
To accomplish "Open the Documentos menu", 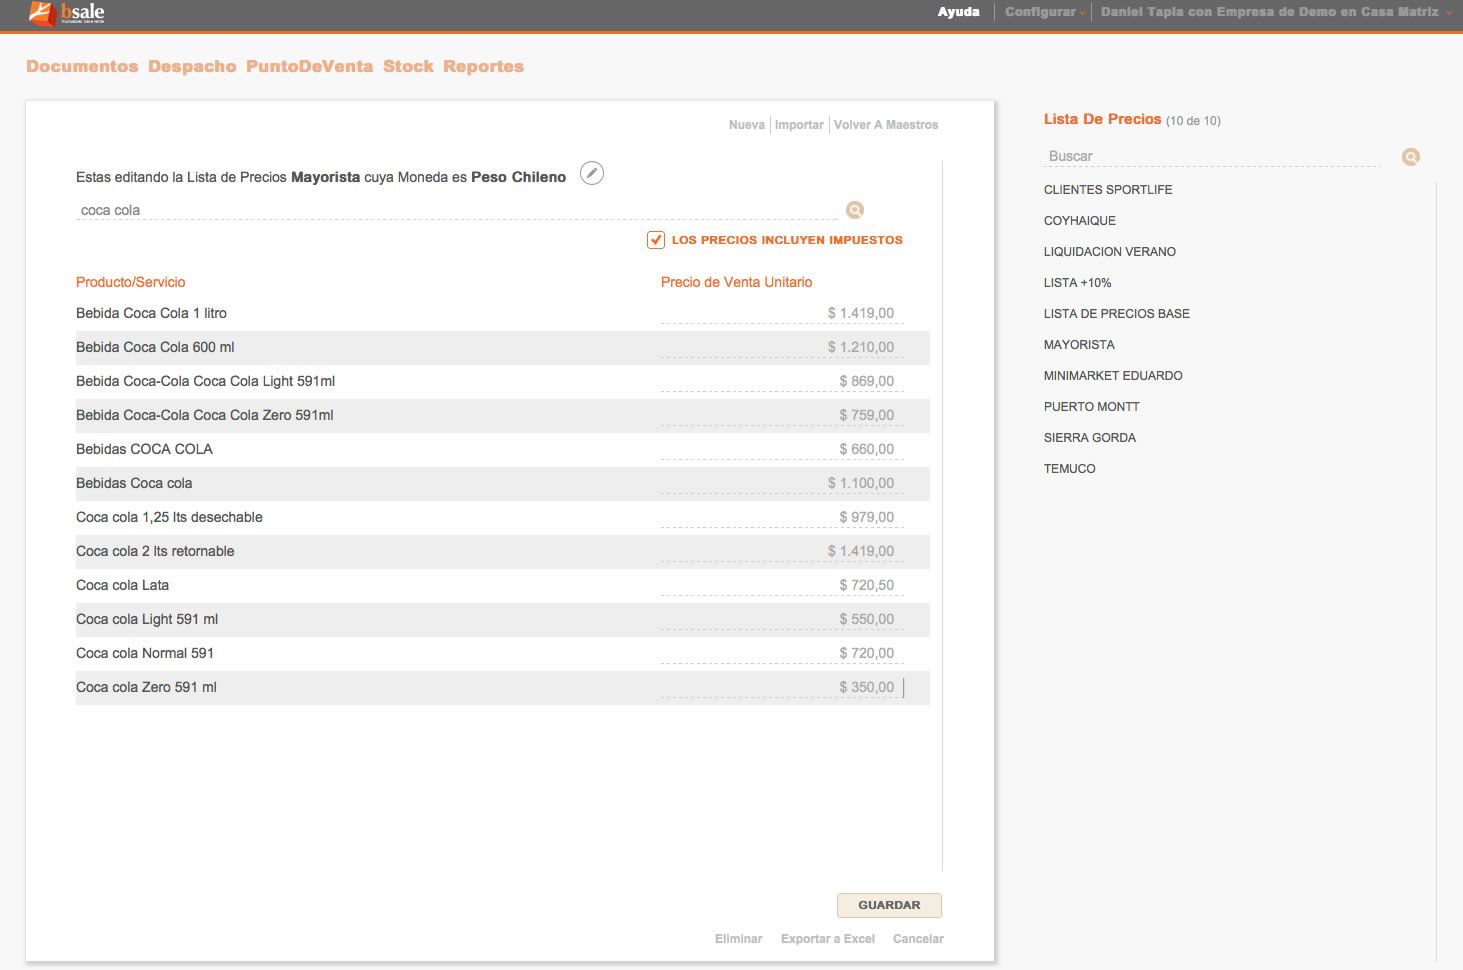I will pos(82,66).
